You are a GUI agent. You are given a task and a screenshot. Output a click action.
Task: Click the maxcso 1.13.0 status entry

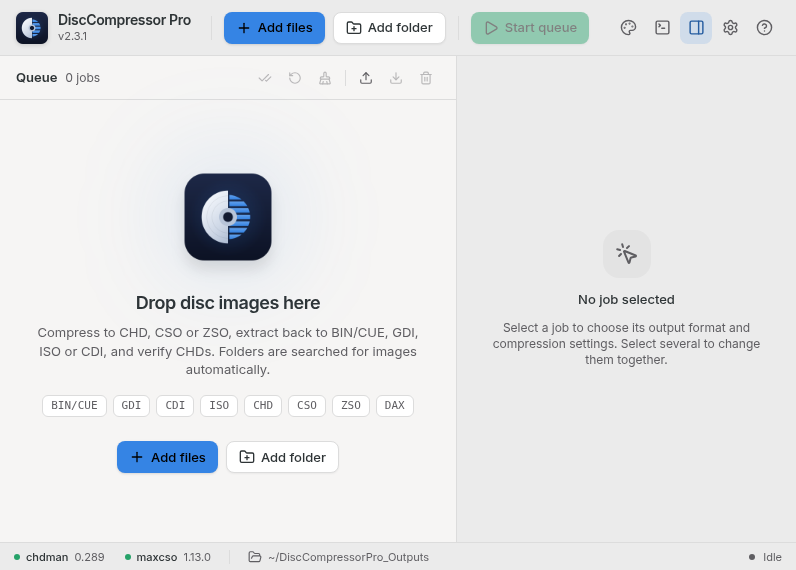tap(168, 557)
